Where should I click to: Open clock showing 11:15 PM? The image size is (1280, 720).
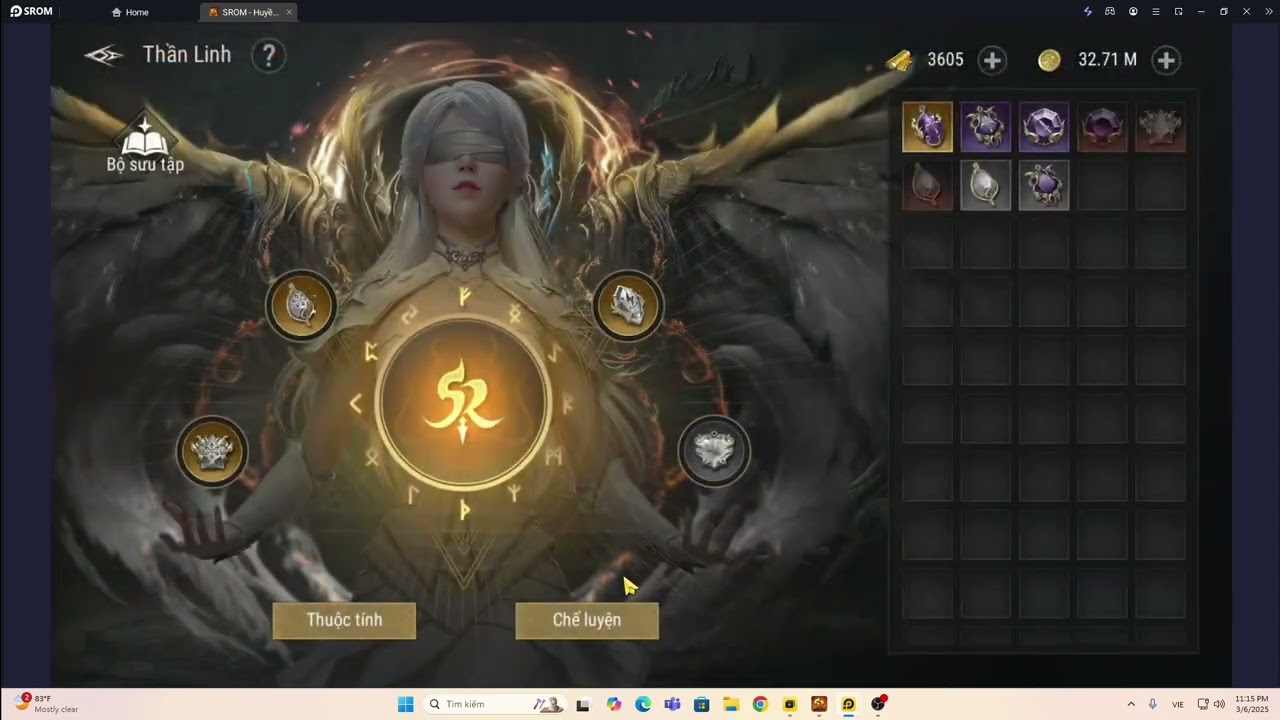pos(1251,704)
